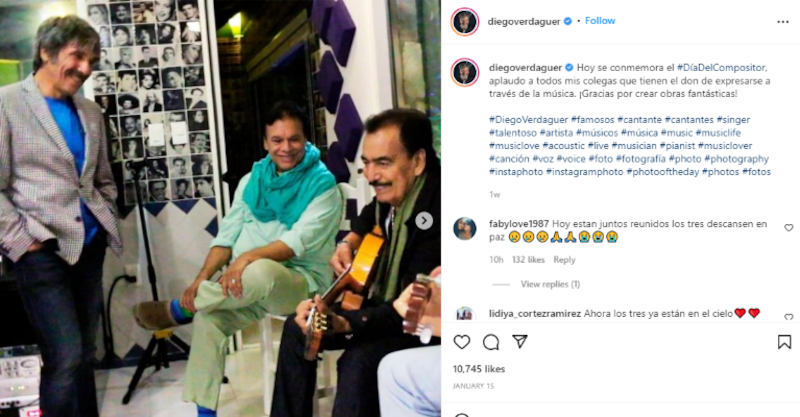View the 10,745 likes list

479,369
